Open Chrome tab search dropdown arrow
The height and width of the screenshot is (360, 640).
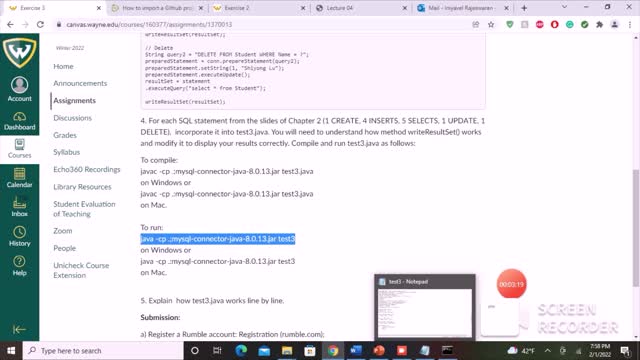point(564,7)
